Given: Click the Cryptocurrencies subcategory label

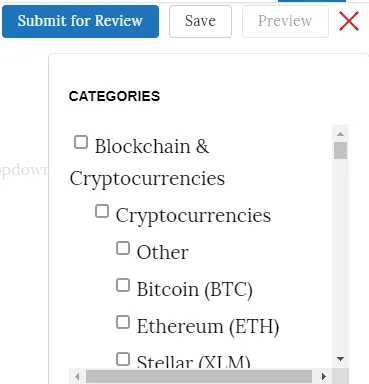Looking at the screenshot, I should pos(193,216).
